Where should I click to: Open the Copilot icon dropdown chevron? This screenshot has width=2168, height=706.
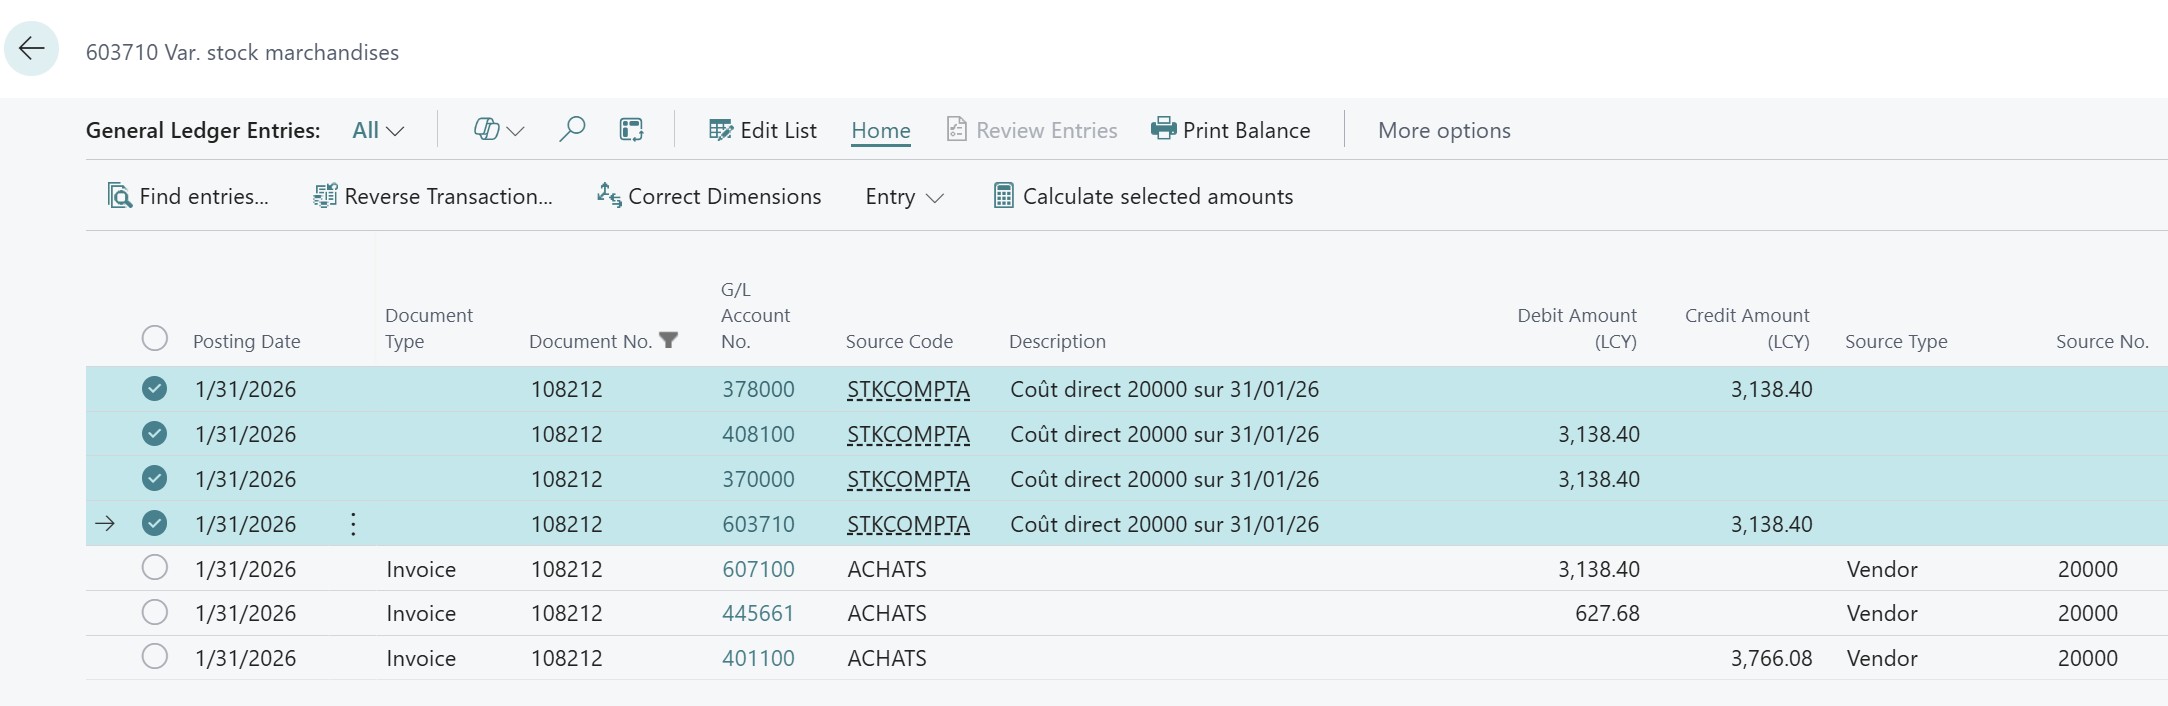516,131
